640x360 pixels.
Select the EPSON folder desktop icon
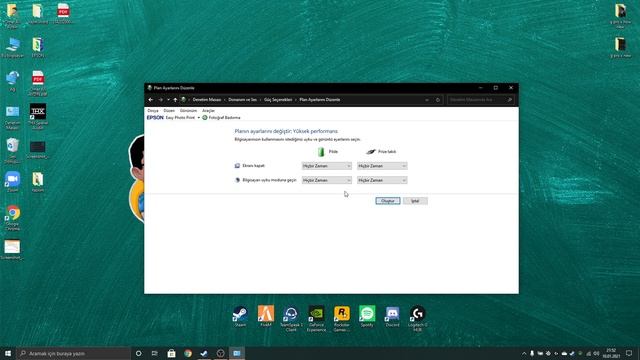(38, 47)
